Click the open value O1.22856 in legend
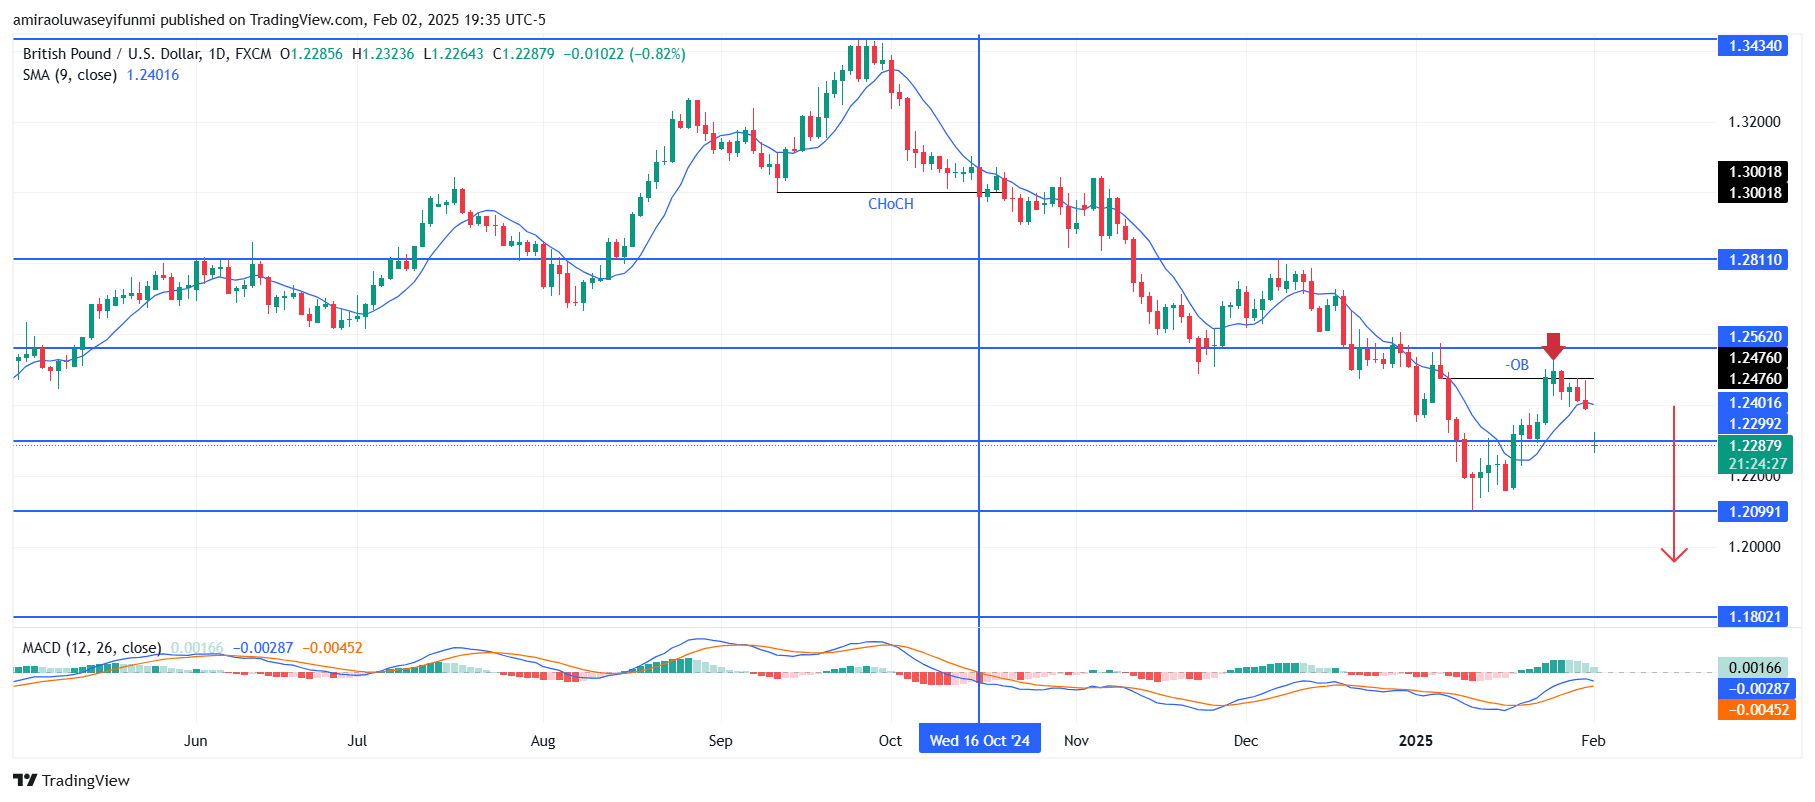1815x802 pixels. click(x=311, y=54)
